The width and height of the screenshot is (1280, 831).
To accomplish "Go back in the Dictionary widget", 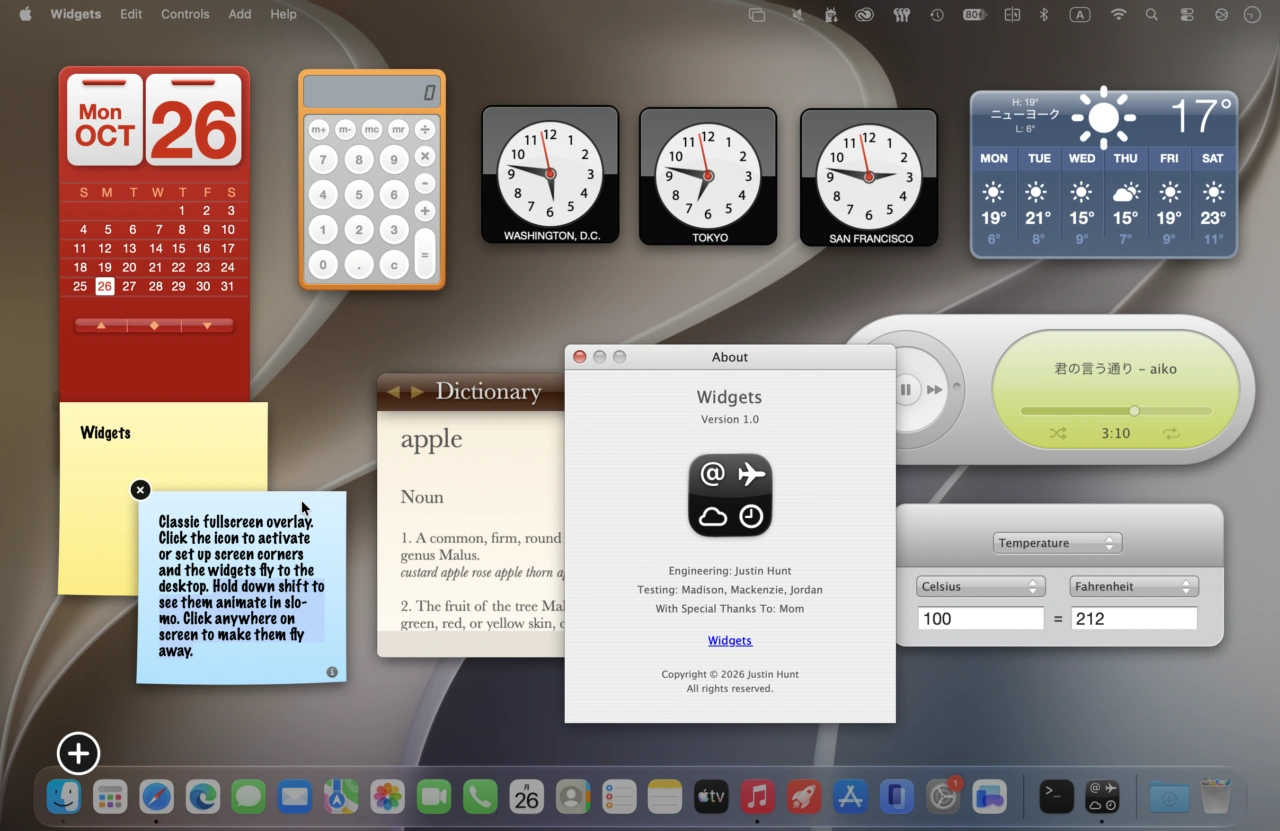I will [x=393, y=392].
